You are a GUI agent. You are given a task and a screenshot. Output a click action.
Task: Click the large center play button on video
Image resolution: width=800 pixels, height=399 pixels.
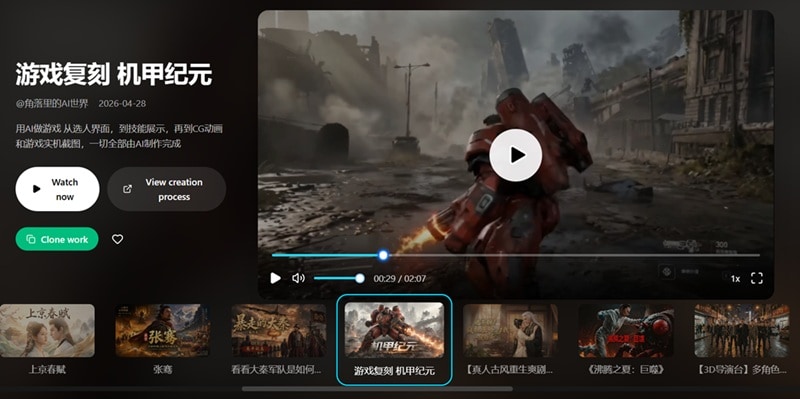515,155
